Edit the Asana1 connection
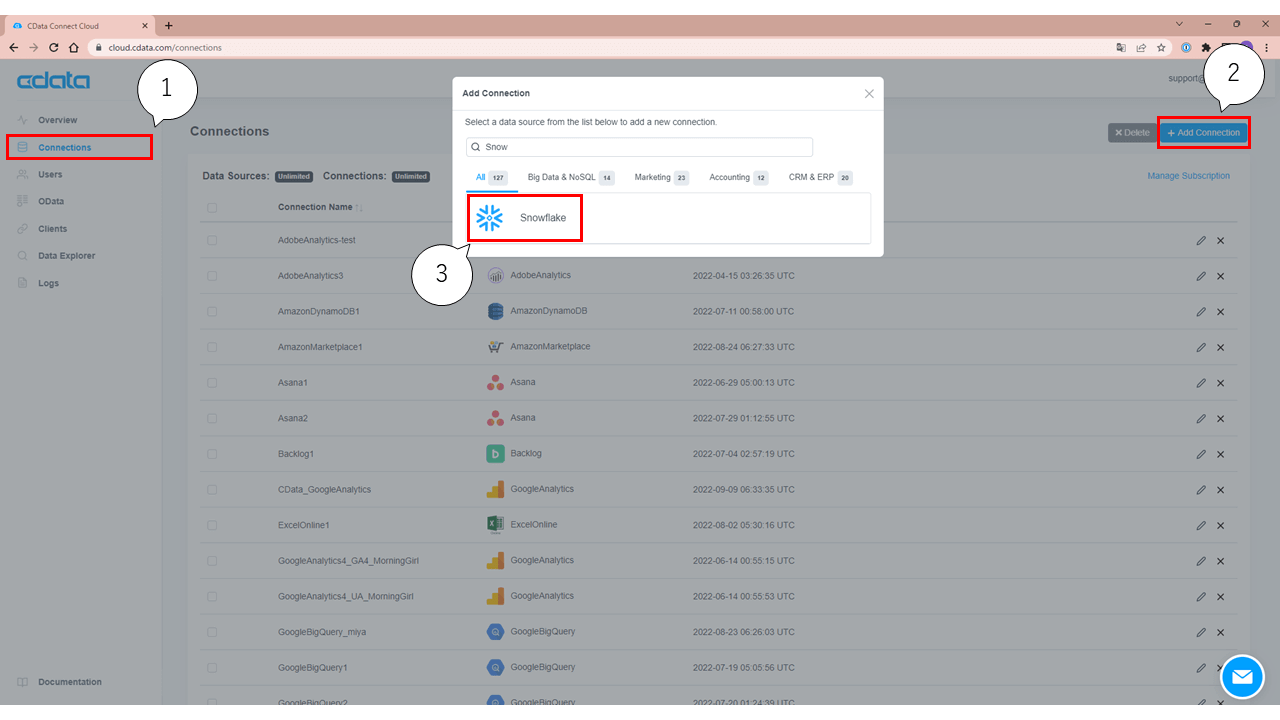This screenshot has width=1280, height=720. point(1201,382)
